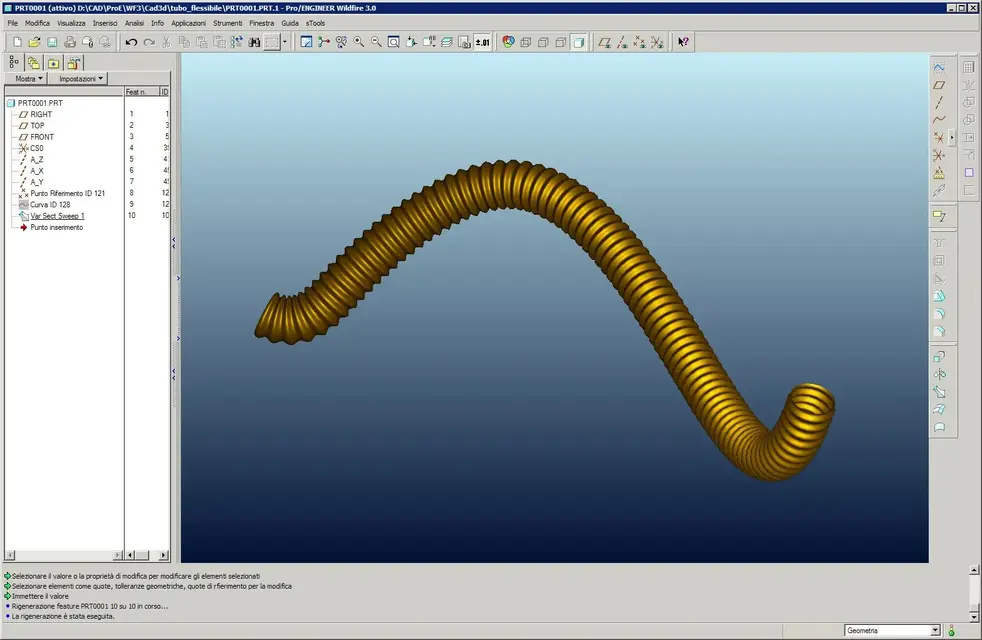Screen dimensions: 982x640
Task: Open an existing file with folder icon
Action: click(x=34, y=42)
